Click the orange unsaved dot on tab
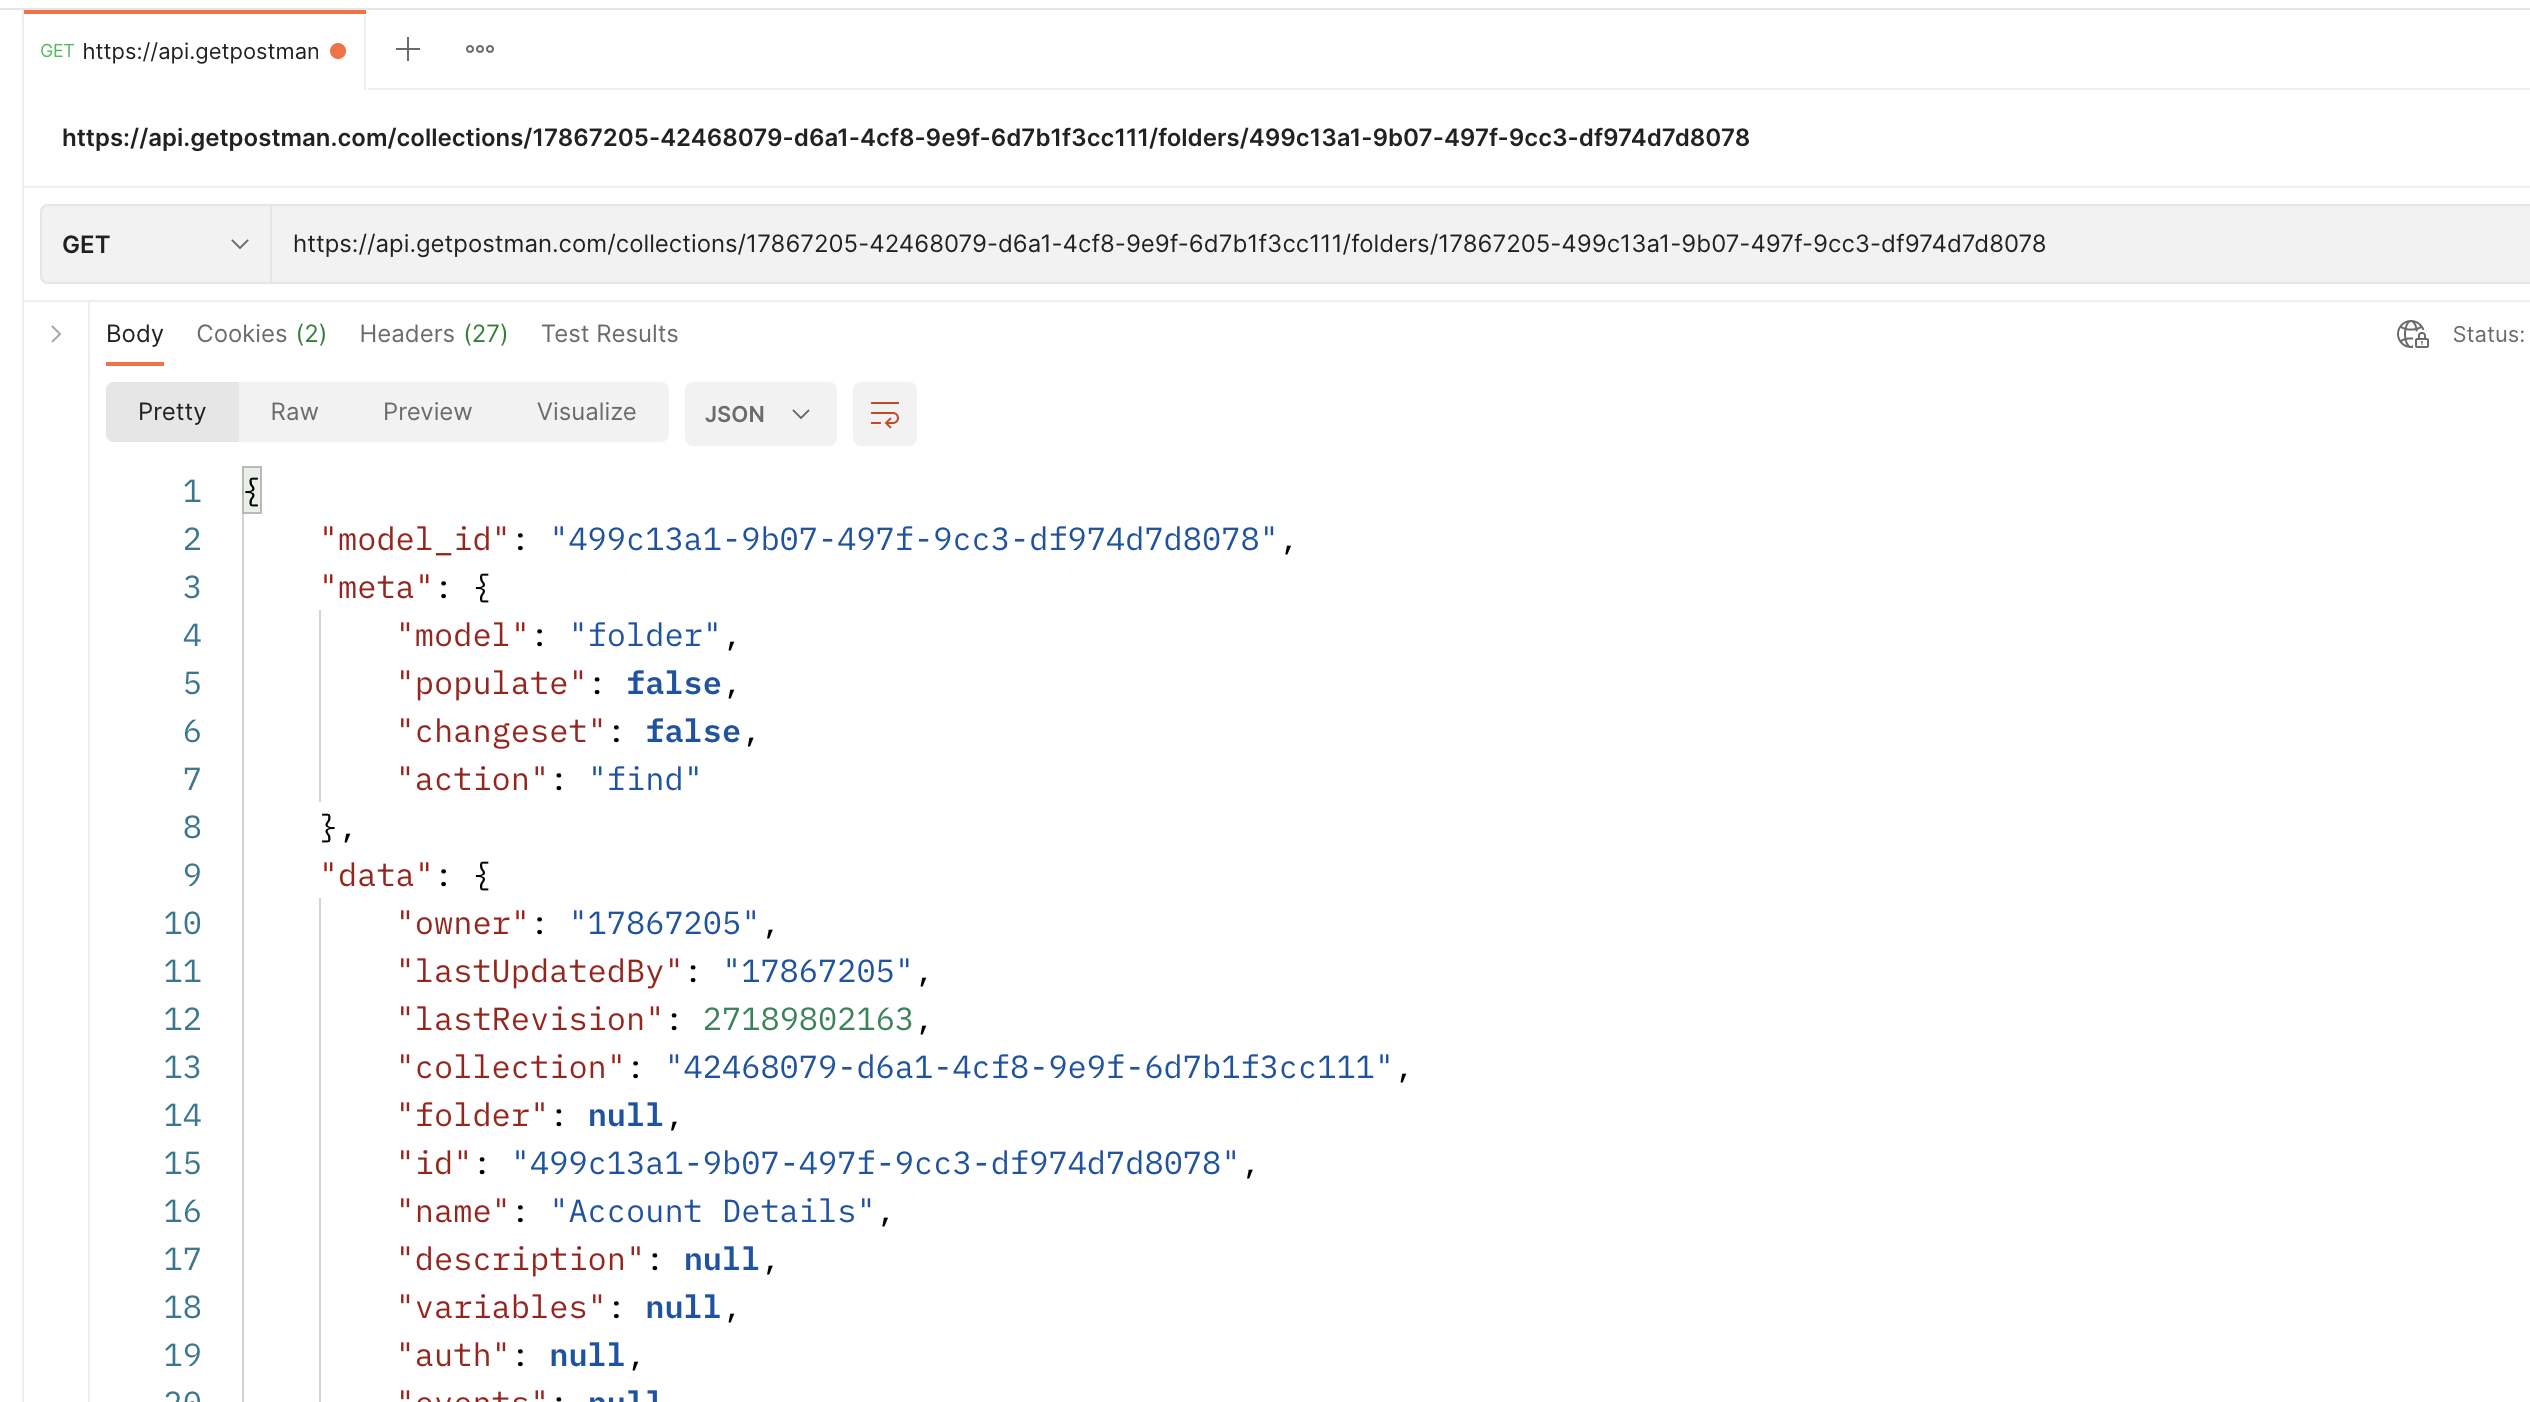The width and height of the screenshot is (2530, 1402). (x=339, y=51)
